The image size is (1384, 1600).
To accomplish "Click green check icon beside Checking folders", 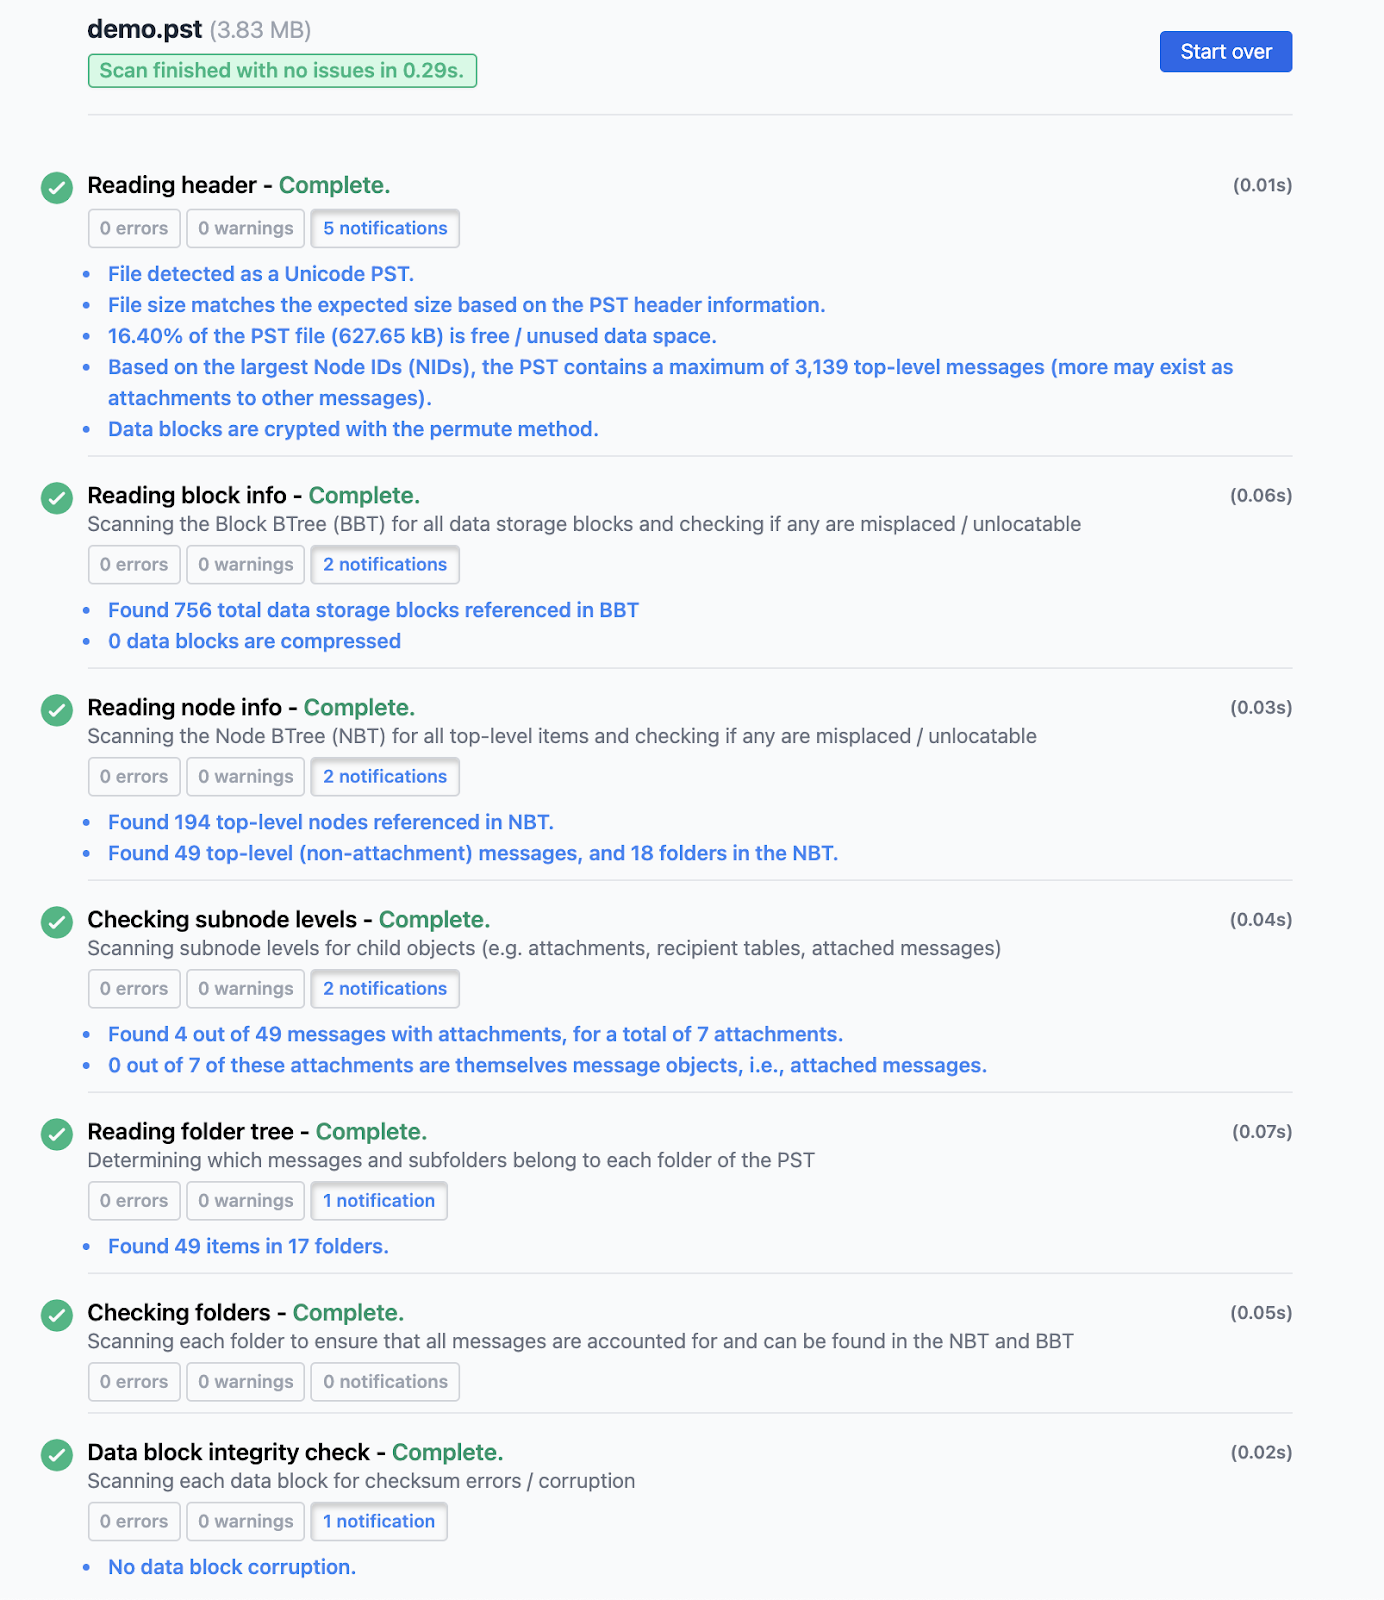I will [57, 1314].
